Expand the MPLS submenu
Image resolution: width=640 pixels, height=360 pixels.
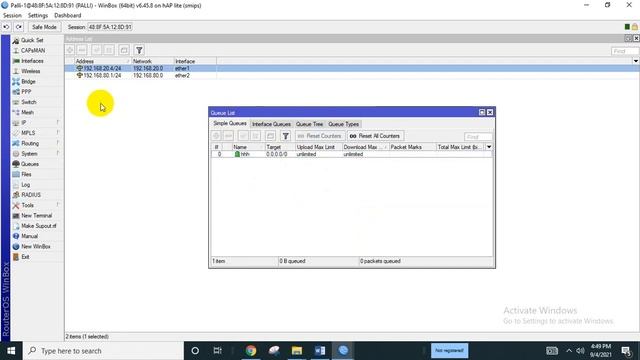point(28,133)
